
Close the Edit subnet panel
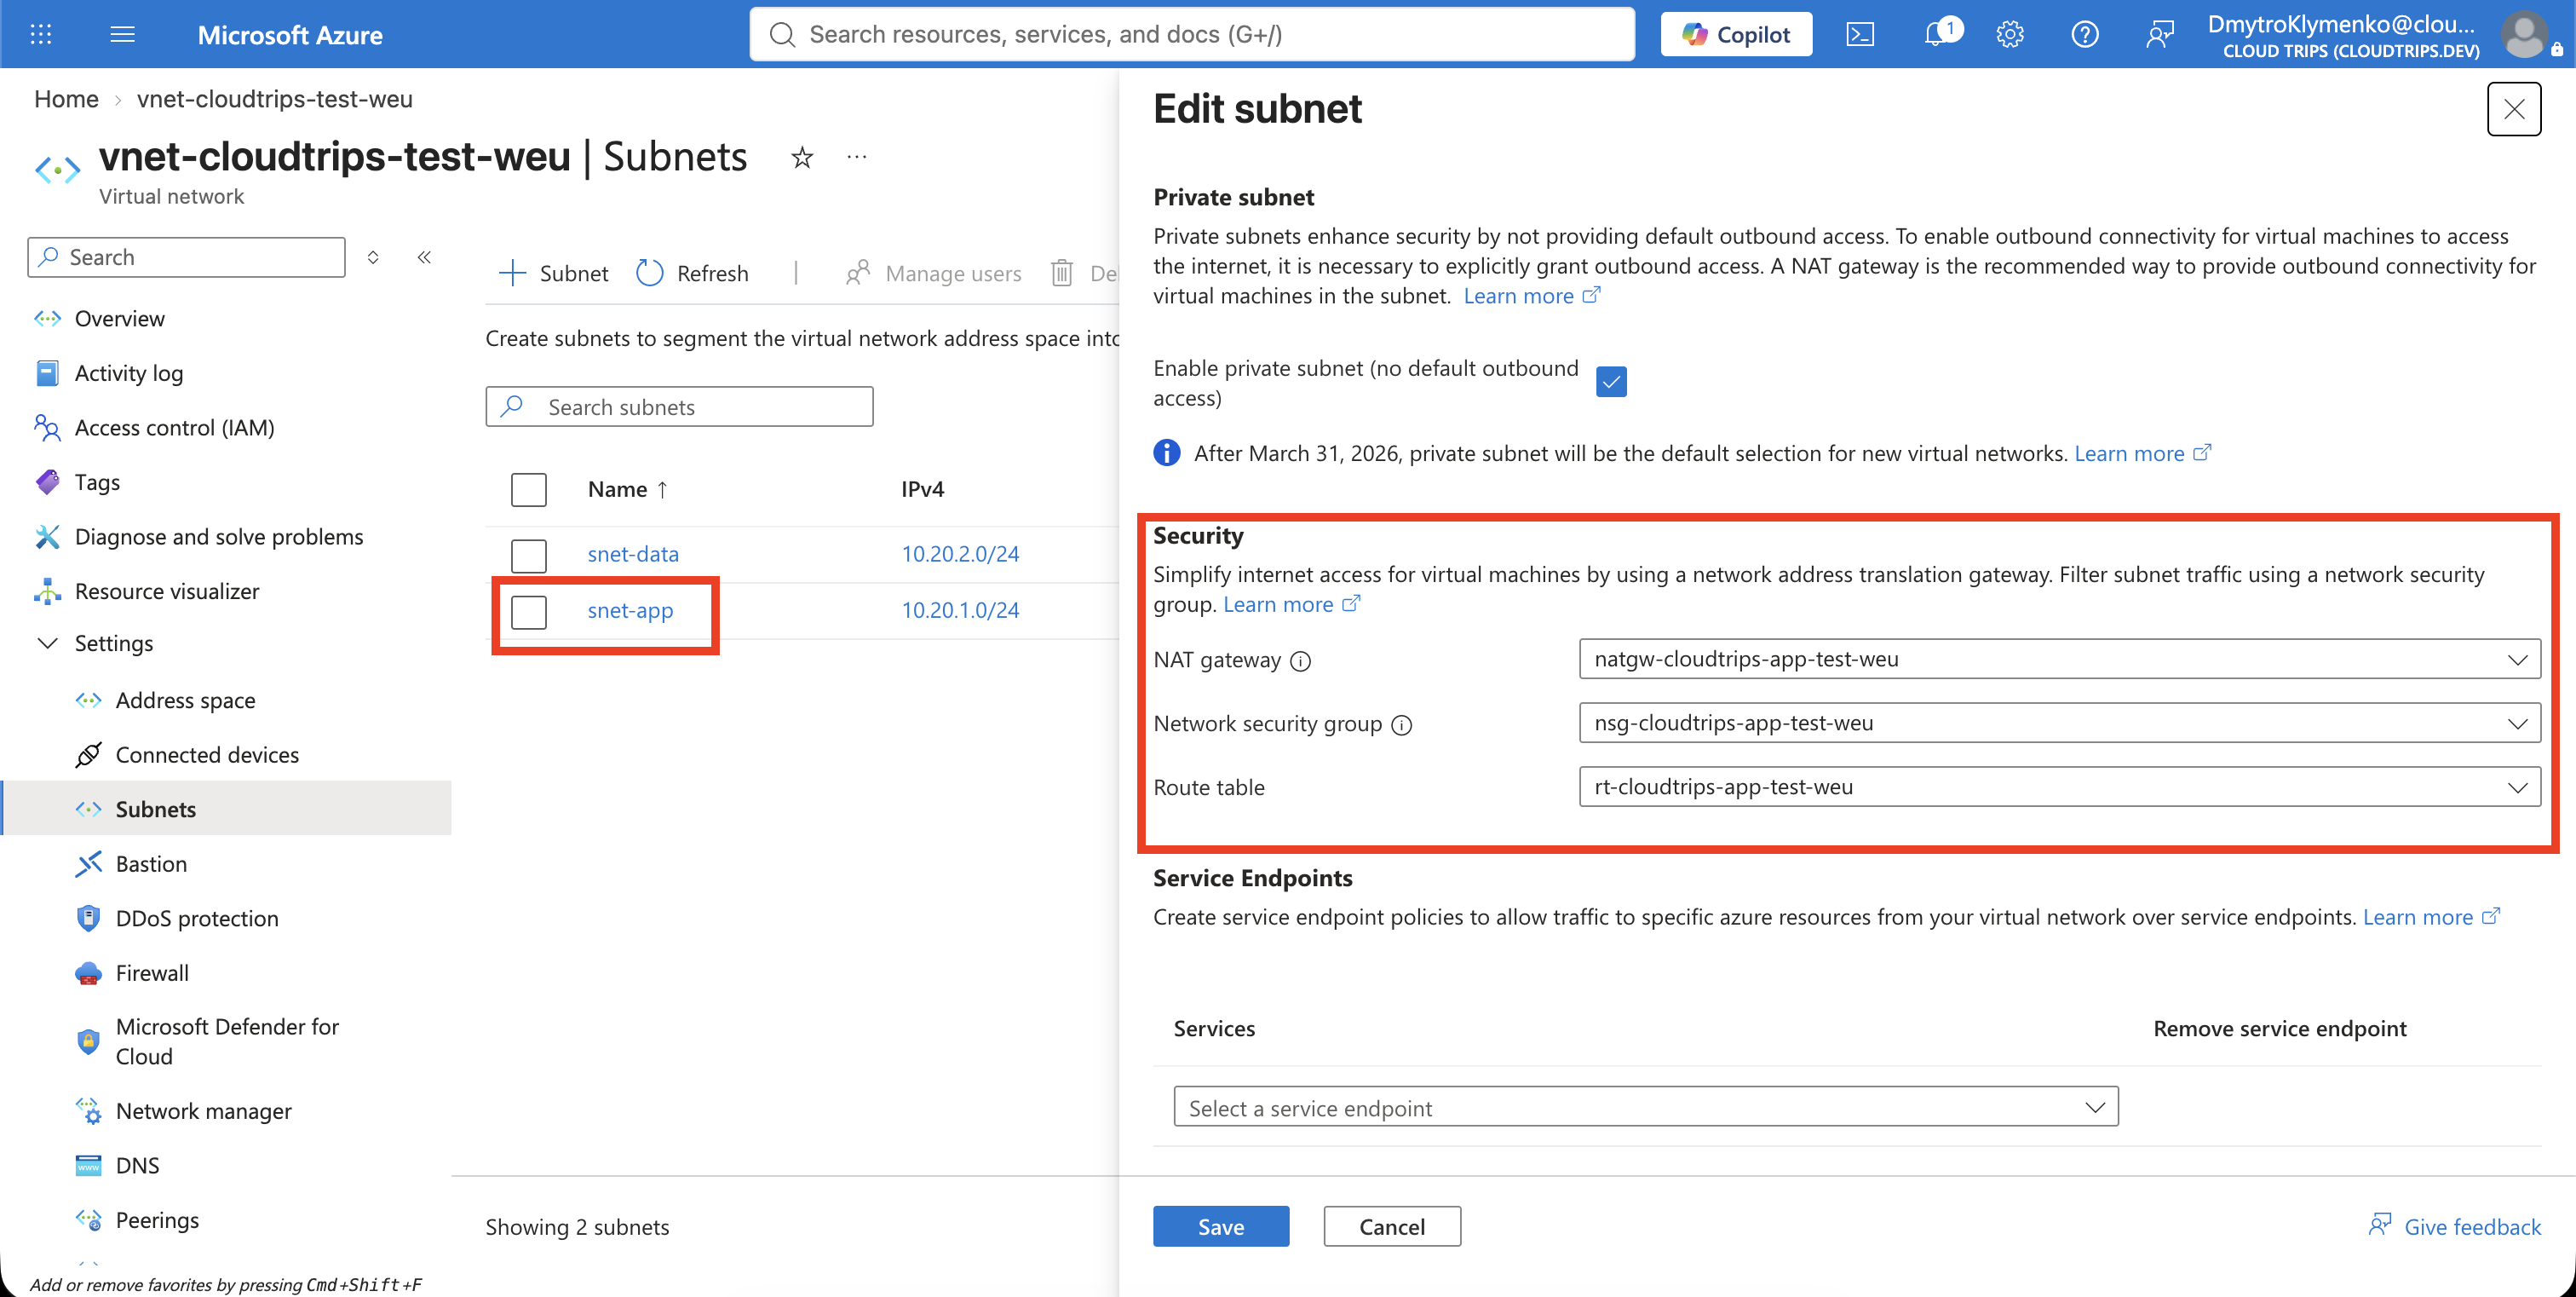[x=2514, y=109]
